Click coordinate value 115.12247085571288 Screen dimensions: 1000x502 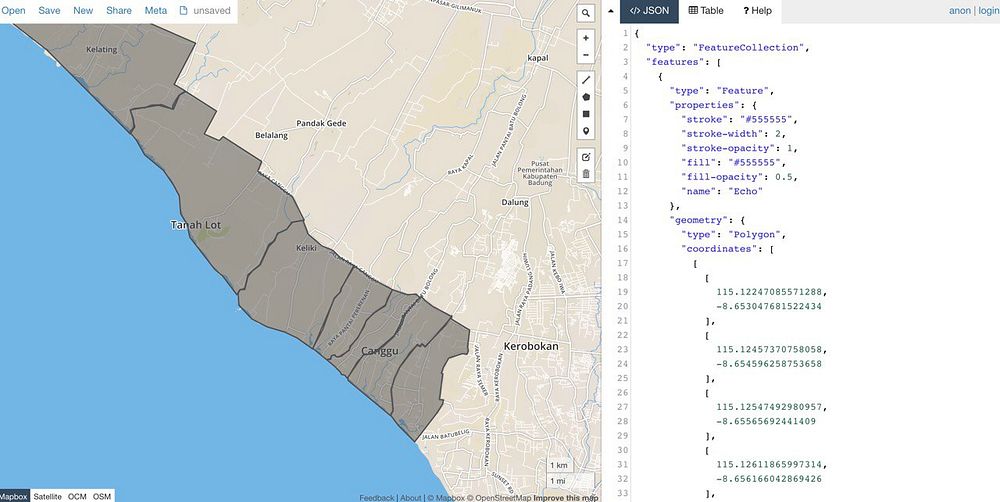770,292
